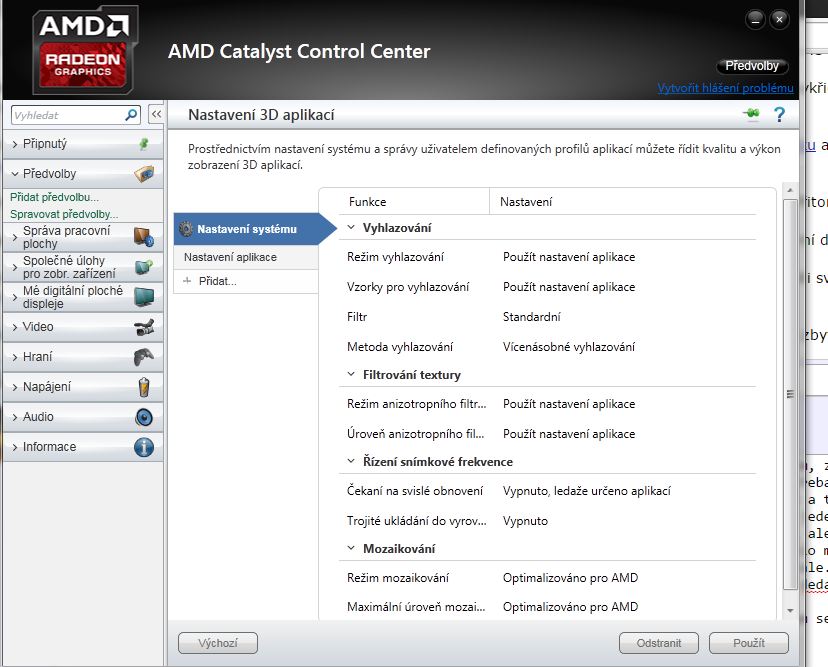Click the settings list scroll-up arrow
The image size is (828, 667).
coord(790,190)
